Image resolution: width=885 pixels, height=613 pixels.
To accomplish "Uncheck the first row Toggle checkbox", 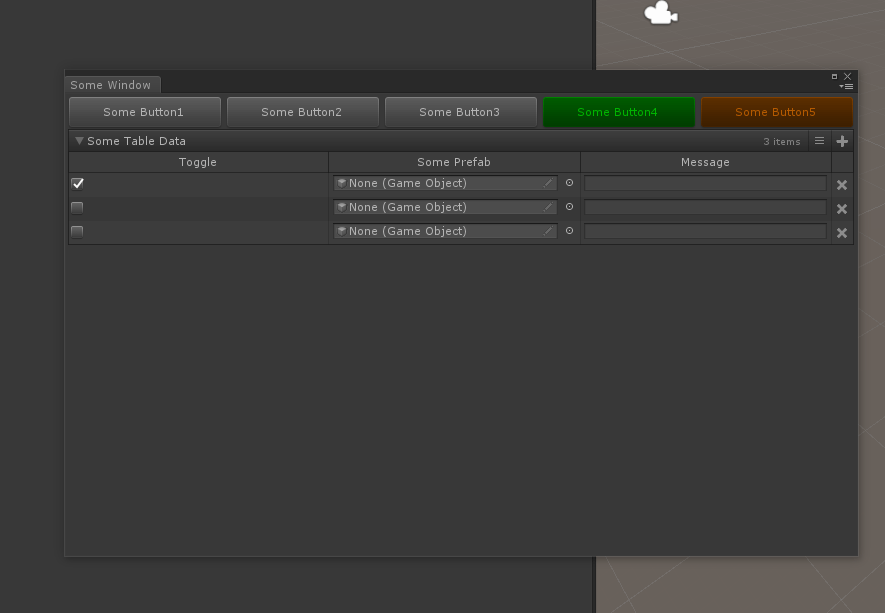I will tap(77, 183).
